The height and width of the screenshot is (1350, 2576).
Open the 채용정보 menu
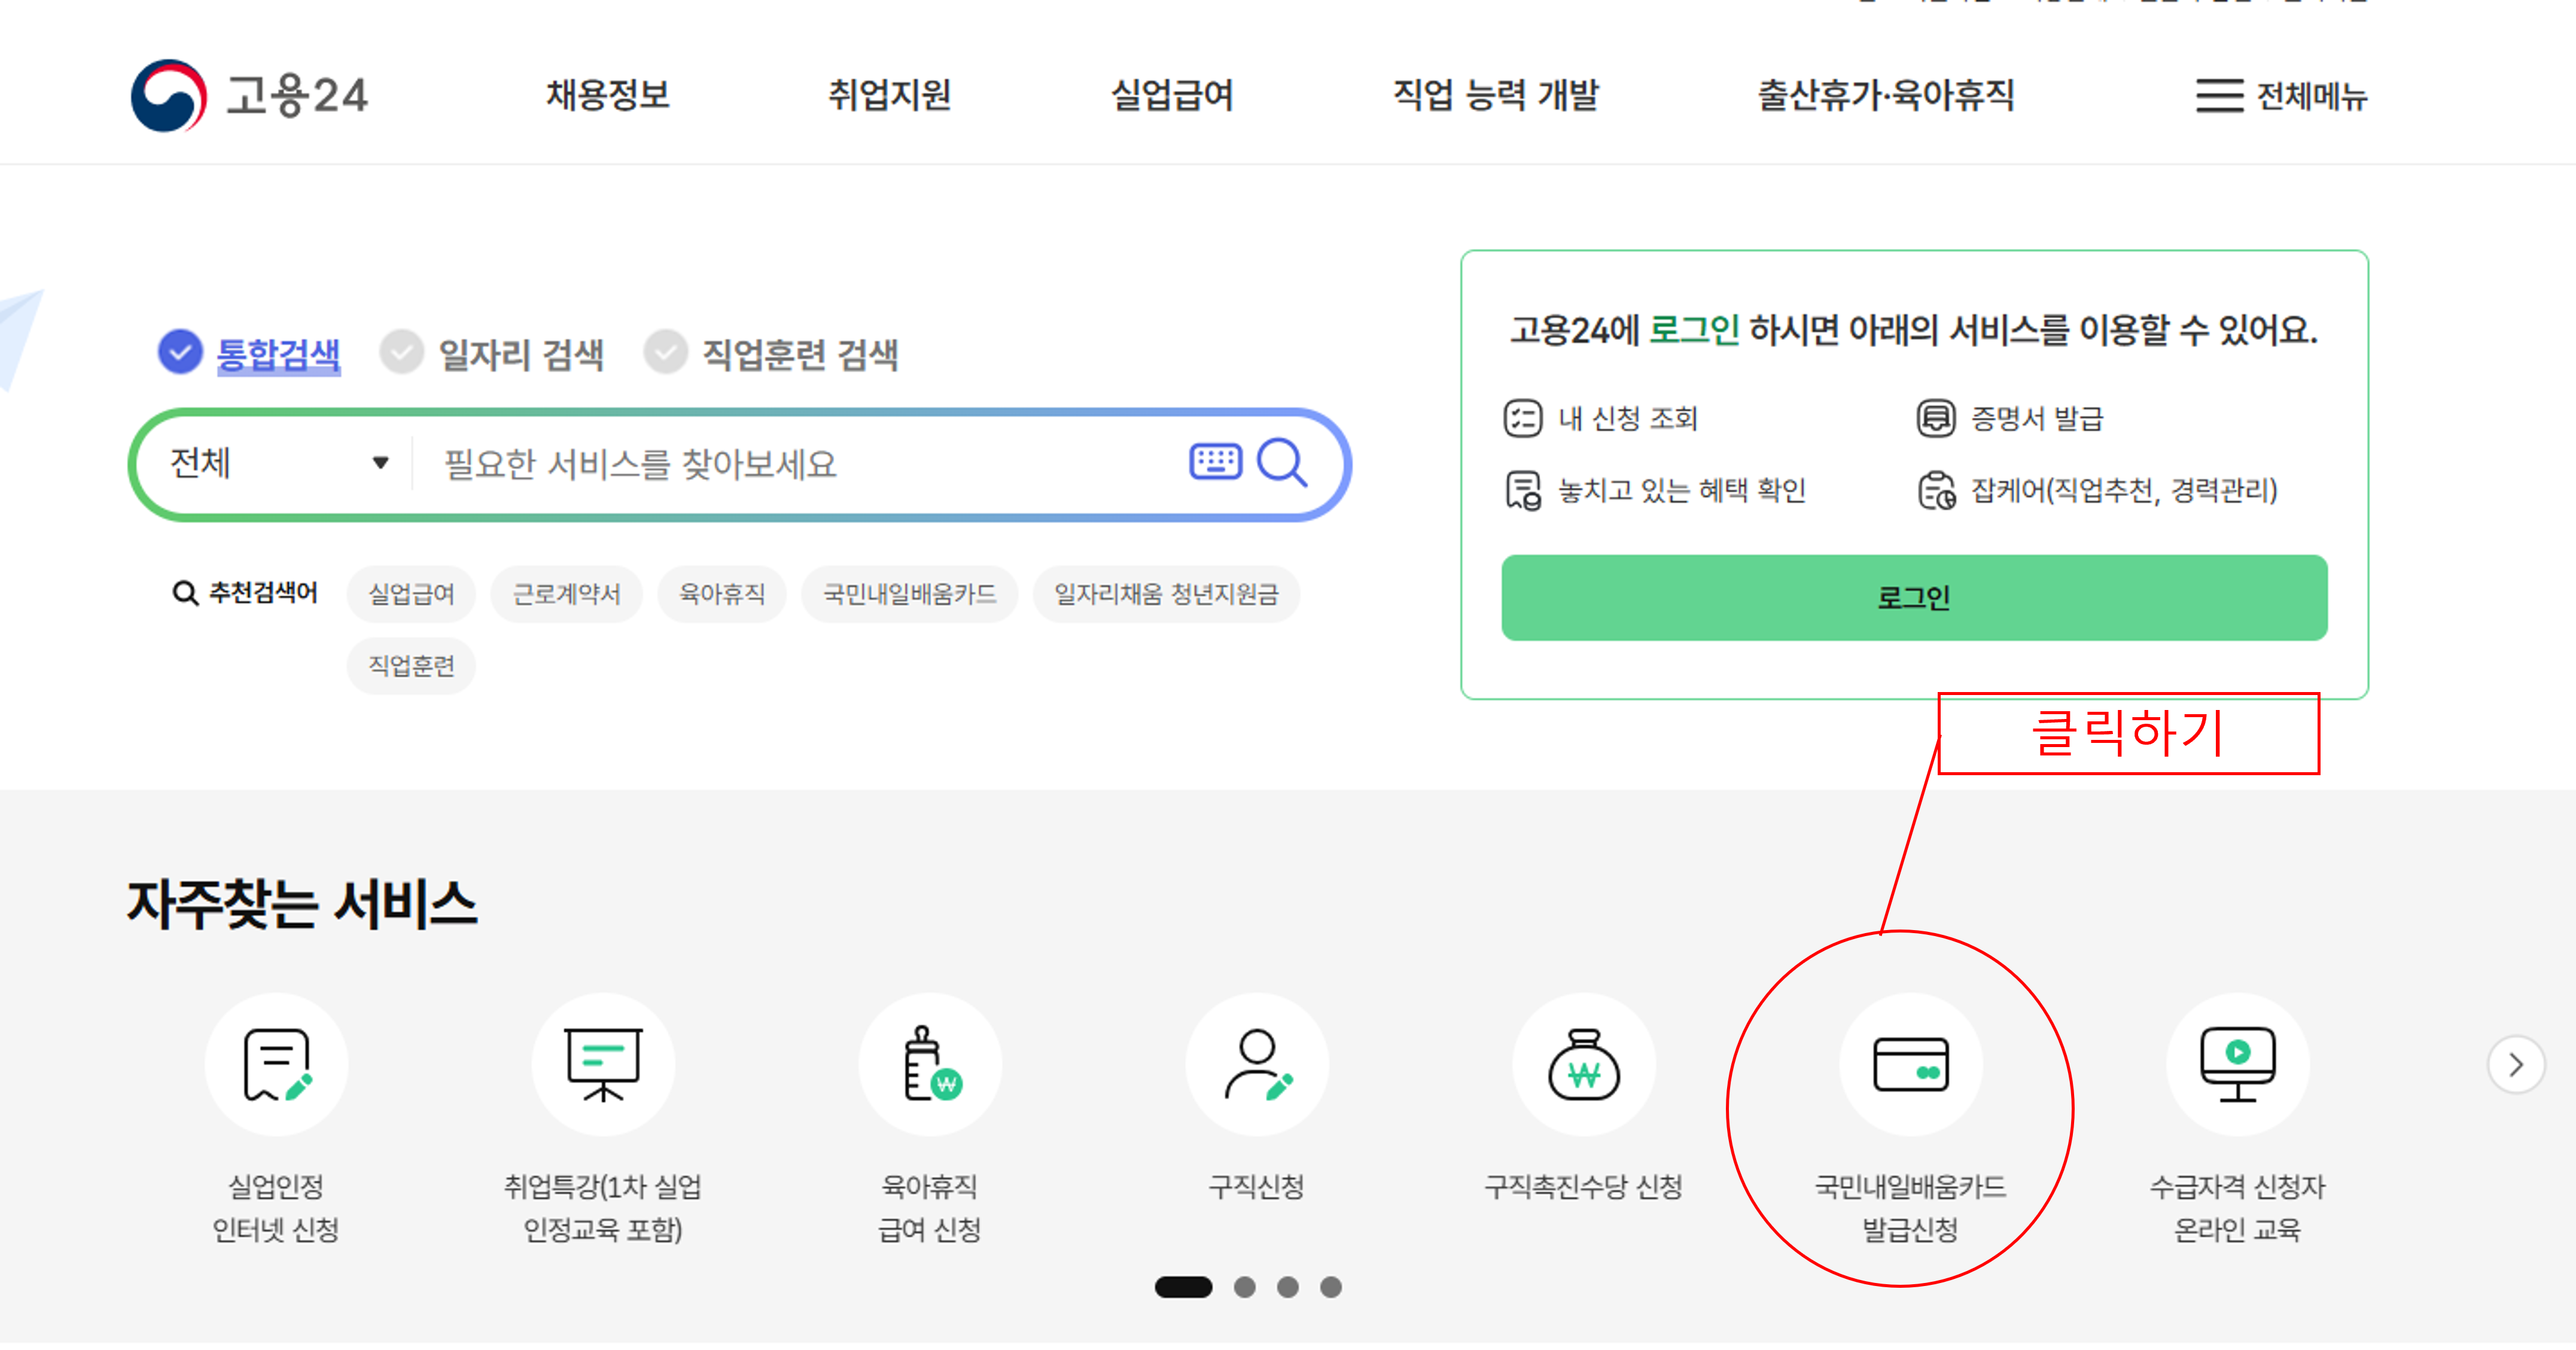click(607, 96)
